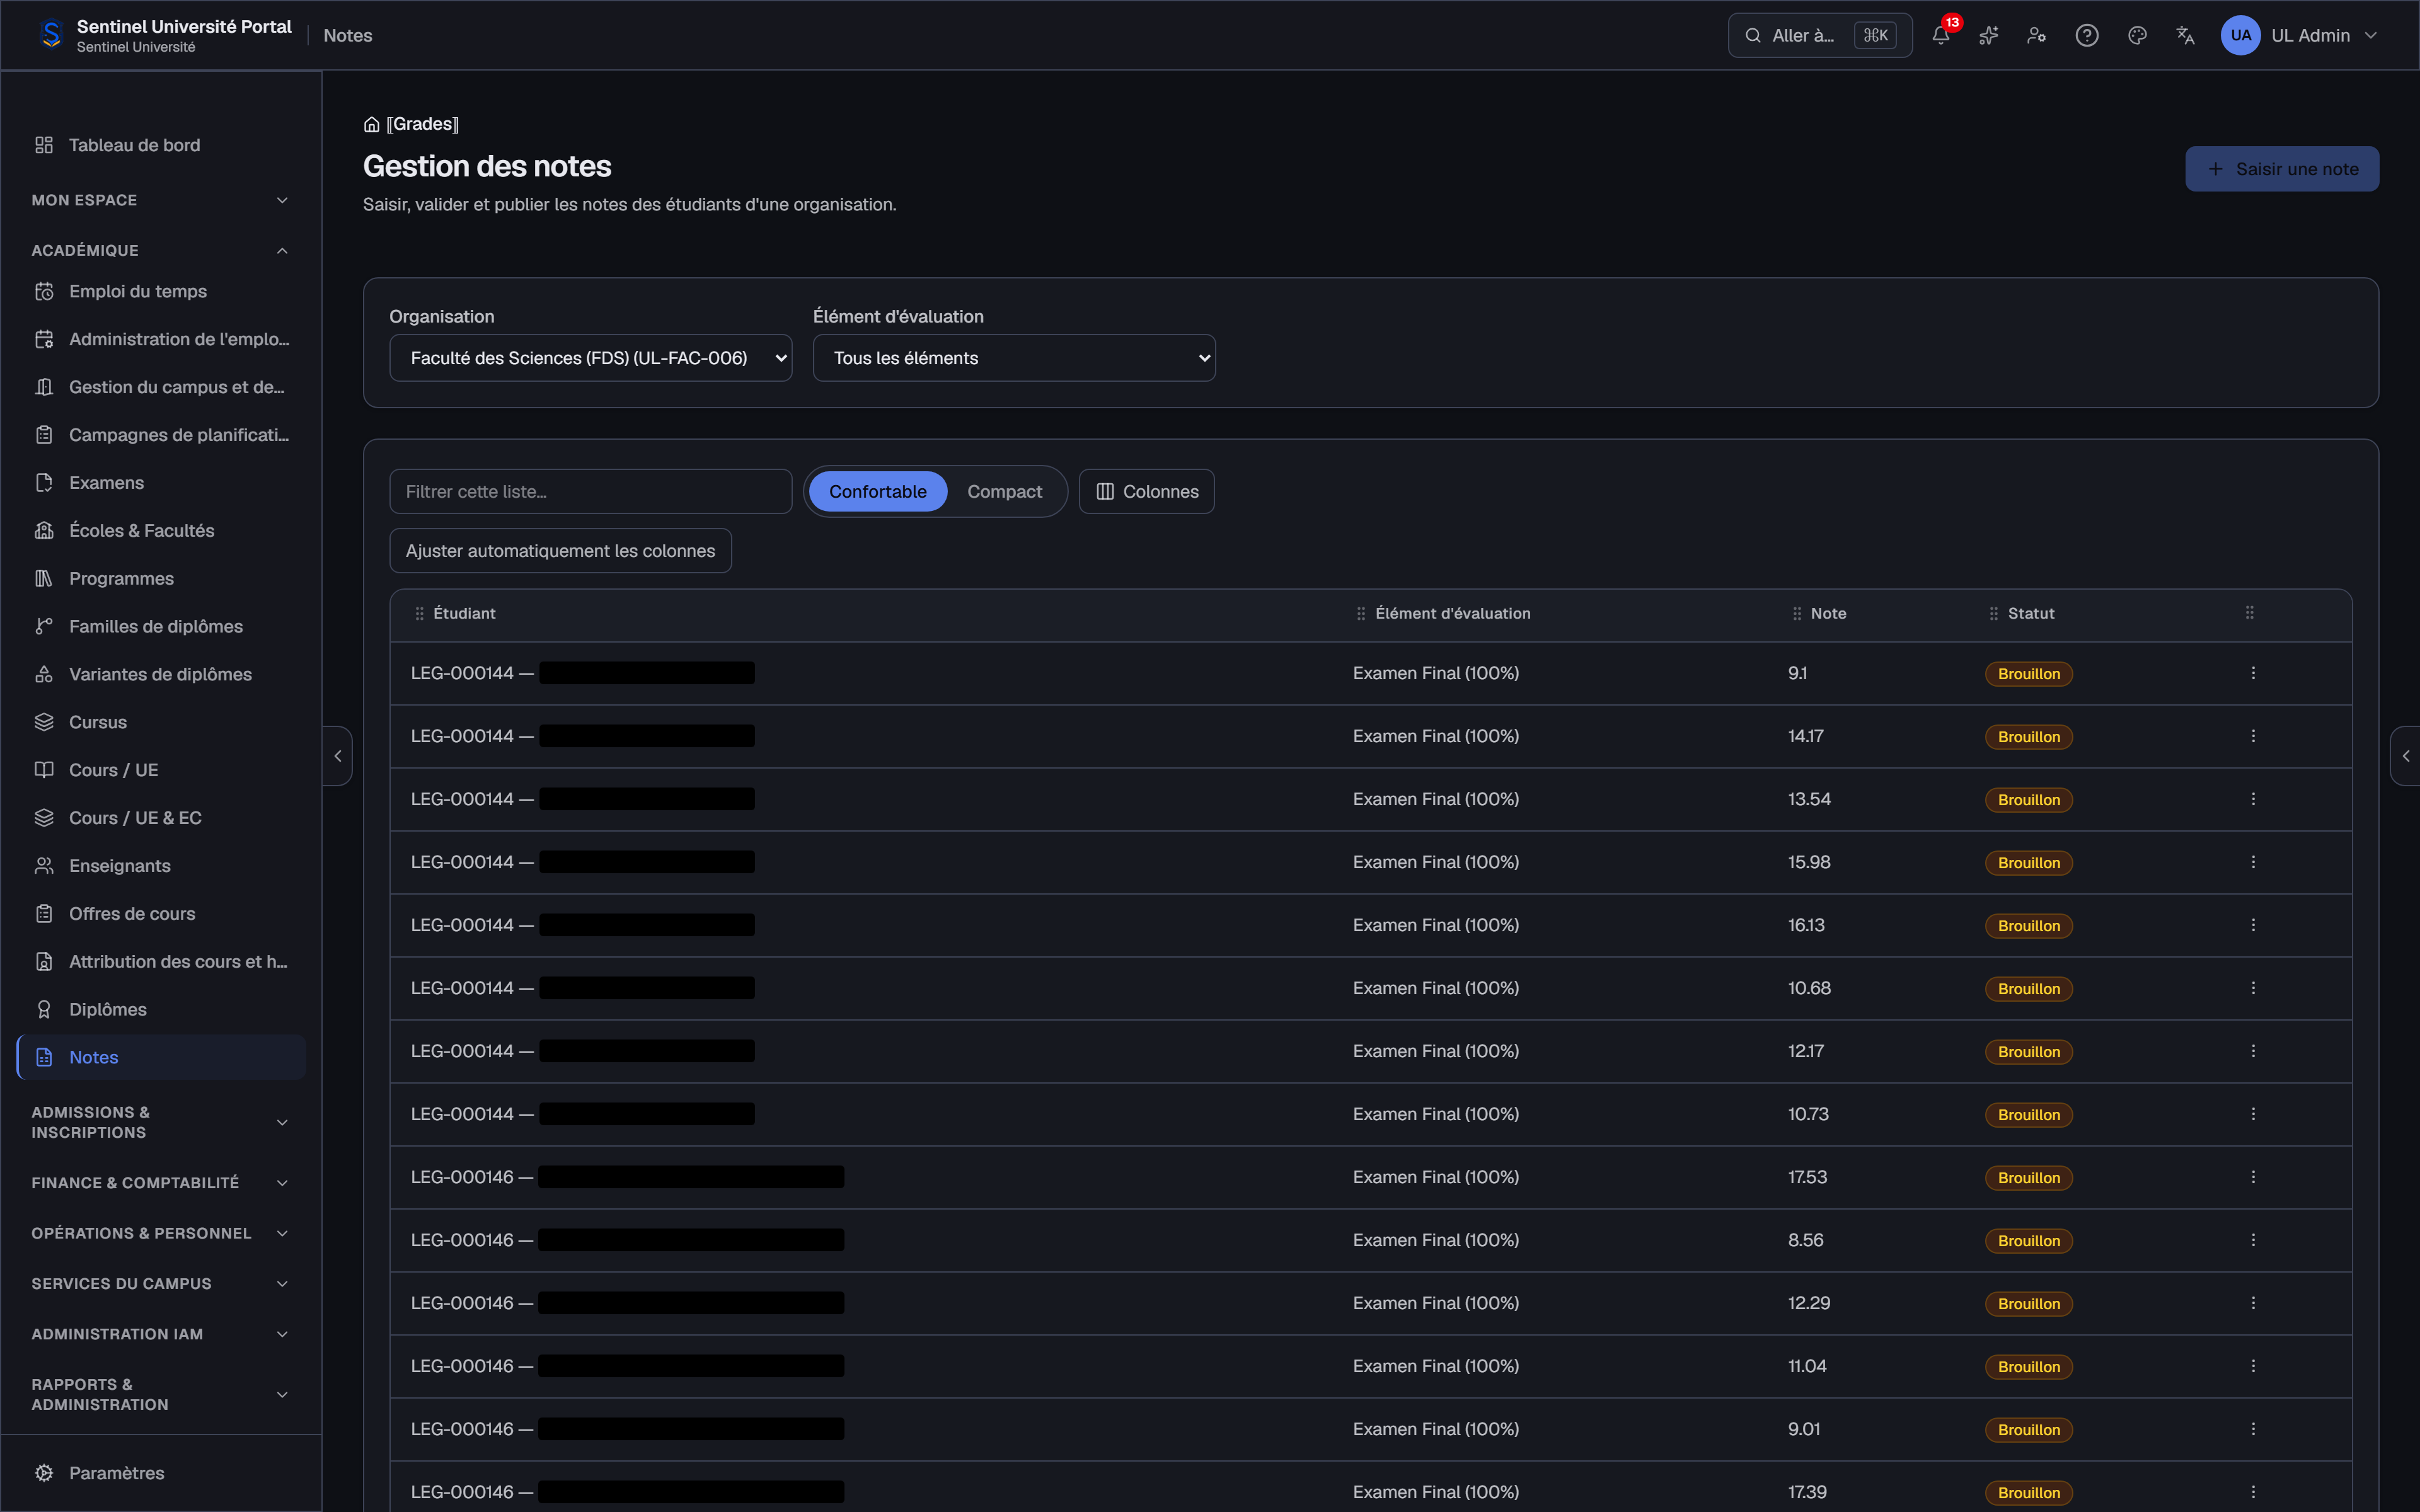
Task: Click the note value 8.56
Action: click(x=1806, y=1240)
